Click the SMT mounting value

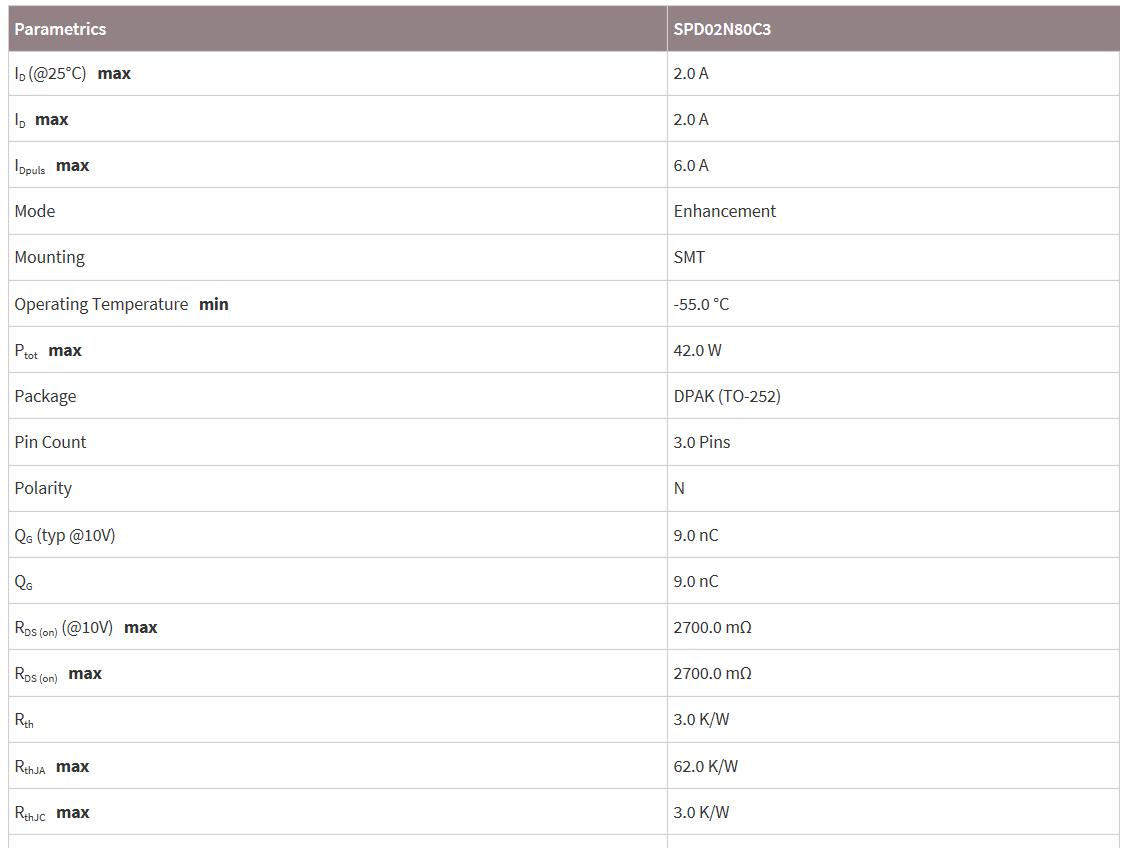tap(689, 258)
